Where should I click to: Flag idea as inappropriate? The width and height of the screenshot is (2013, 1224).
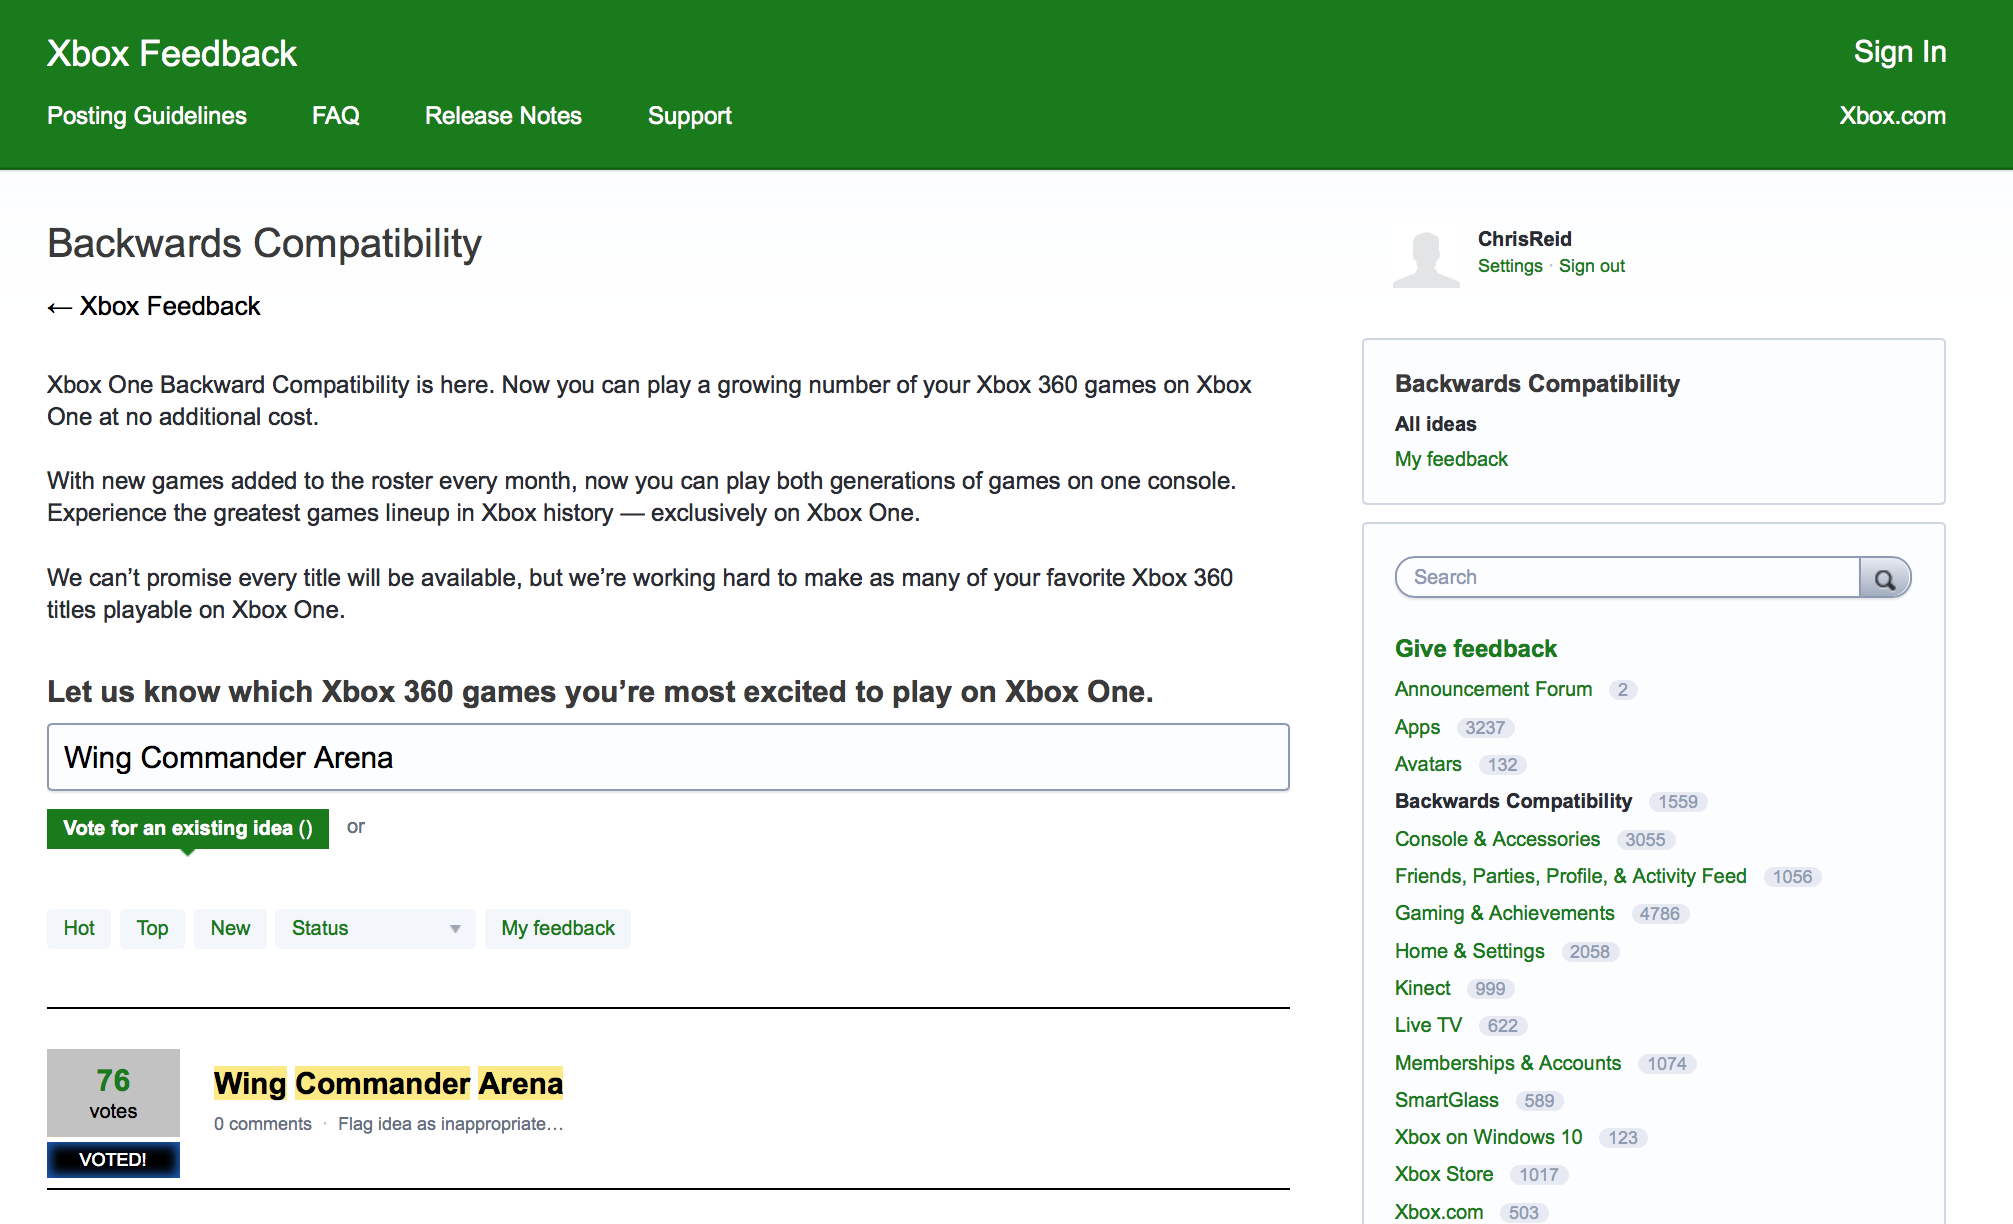point(450,1124)
